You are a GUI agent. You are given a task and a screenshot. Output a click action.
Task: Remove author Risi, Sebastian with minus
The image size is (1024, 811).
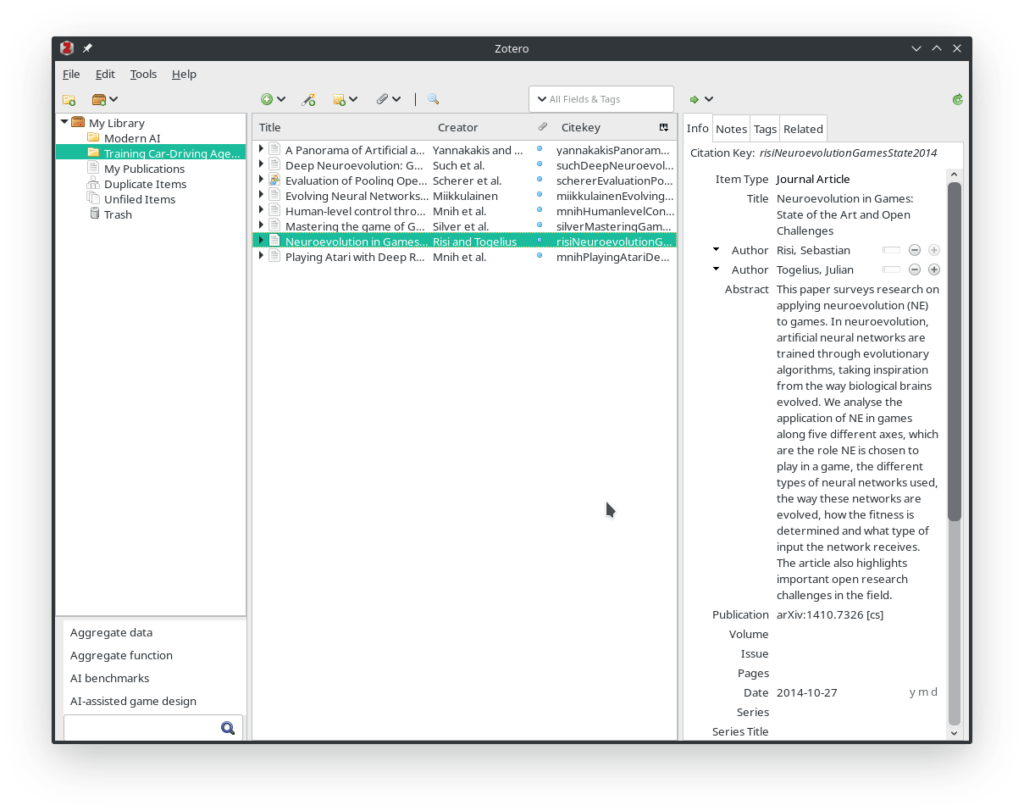914,250
